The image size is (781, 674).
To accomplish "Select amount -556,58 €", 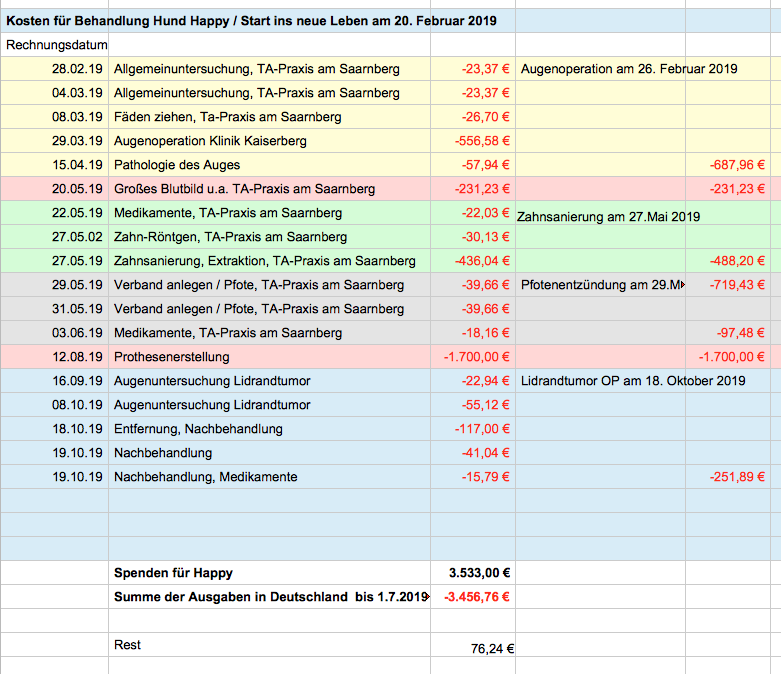I will pos(473,140).
